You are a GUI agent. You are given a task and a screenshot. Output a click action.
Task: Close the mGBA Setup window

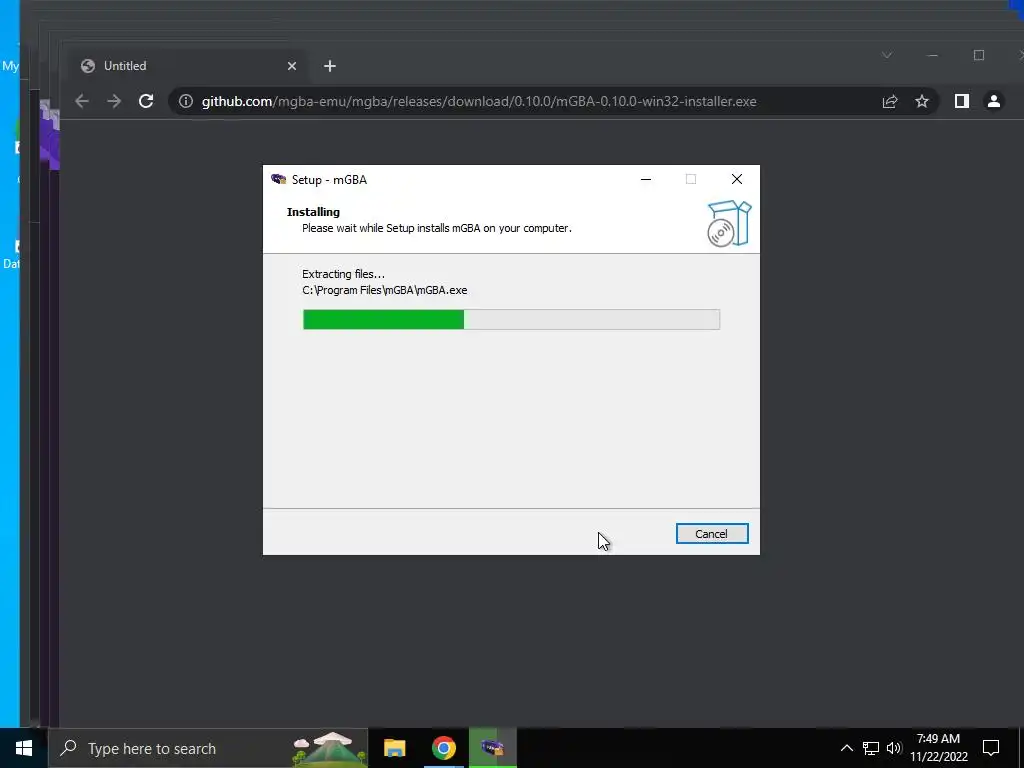737,180
